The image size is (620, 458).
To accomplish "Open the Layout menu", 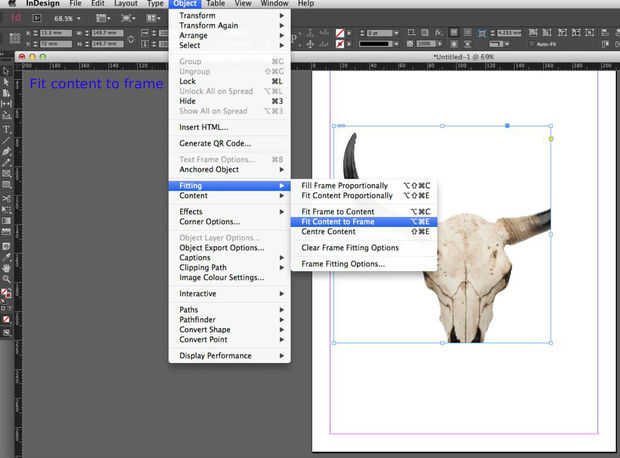I will click(x=125, y=4).
